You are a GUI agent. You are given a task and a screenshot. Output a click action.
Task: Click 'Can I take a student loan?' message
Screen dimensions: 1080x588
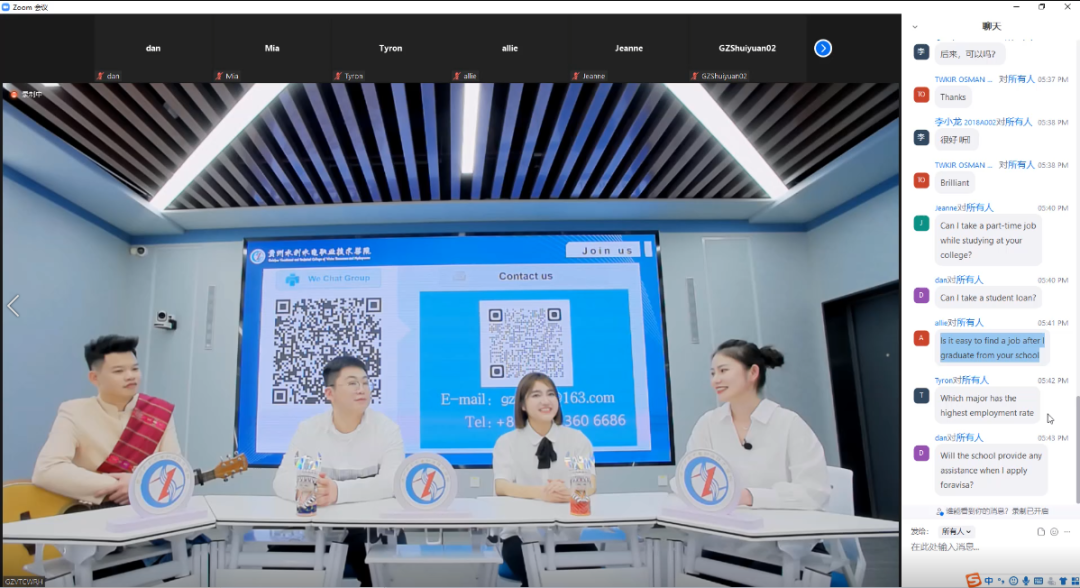[988, 297]
